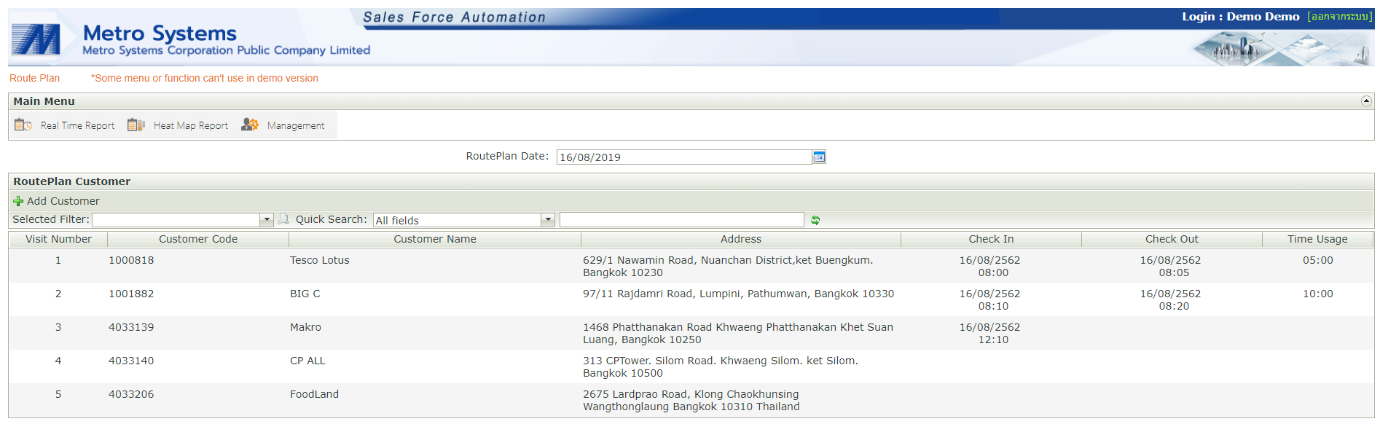Open the RoutePlan Date calendar picker
Viewport: 1380px width, 424px height.
tap(819, 157)
